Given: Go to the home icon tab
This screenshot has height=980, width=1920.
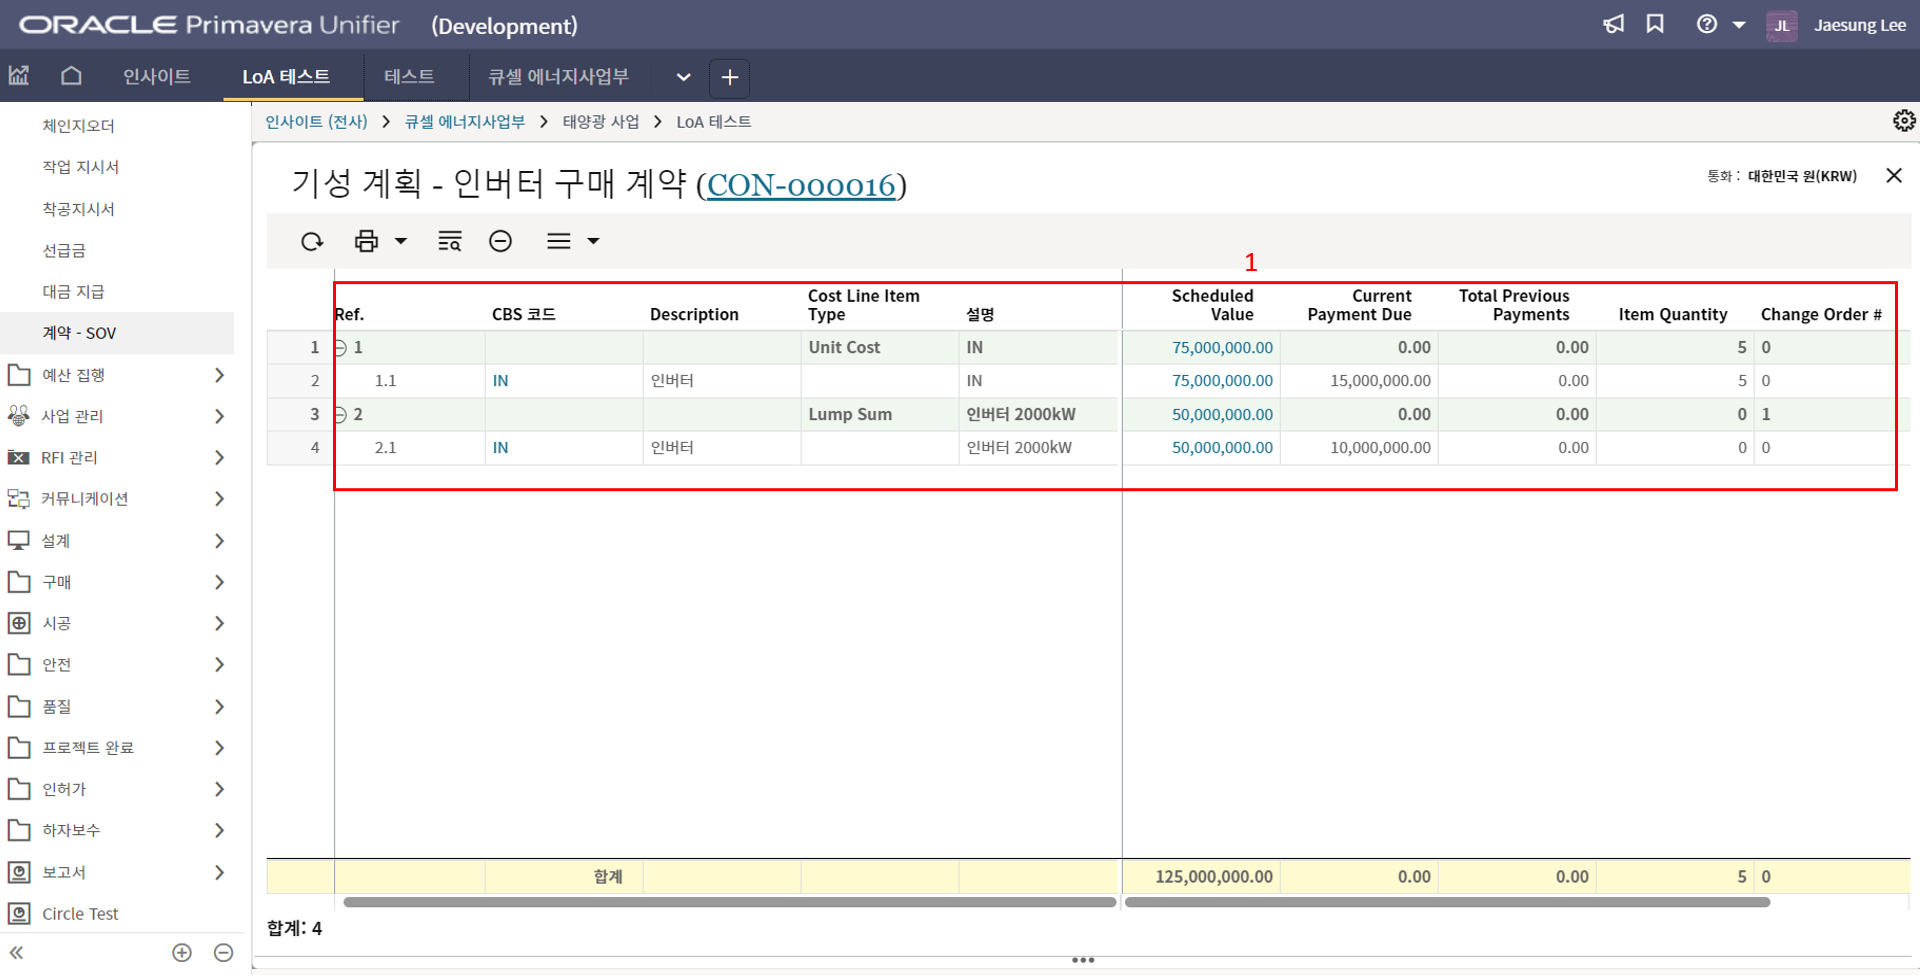Looking at the screenshot, I should (71, 76).
